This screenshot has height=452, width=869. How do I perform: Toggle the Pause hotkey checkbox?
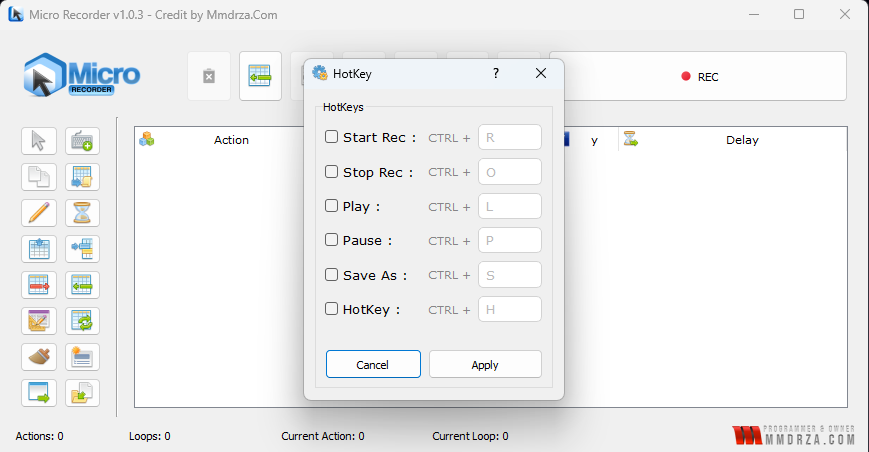click(332, 241)
